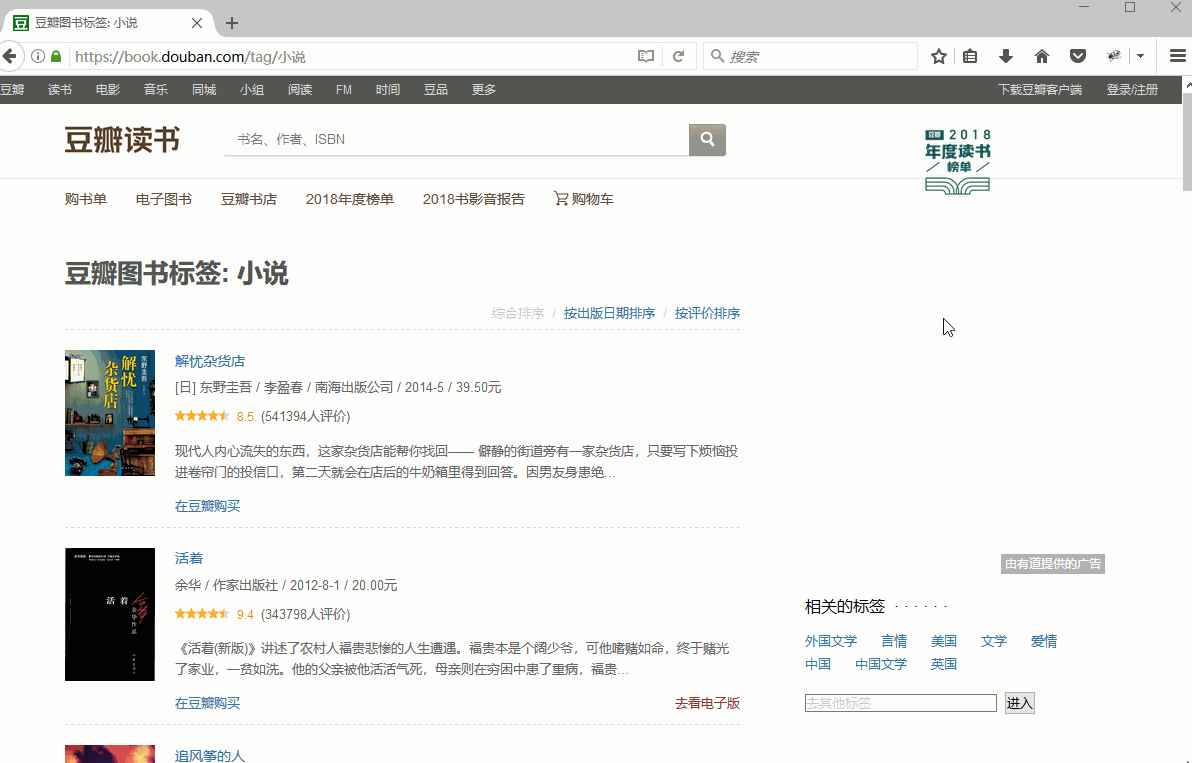Open 更多 menu in top navigation
Screen dimensions: 1192x763
tap(484, 90)
